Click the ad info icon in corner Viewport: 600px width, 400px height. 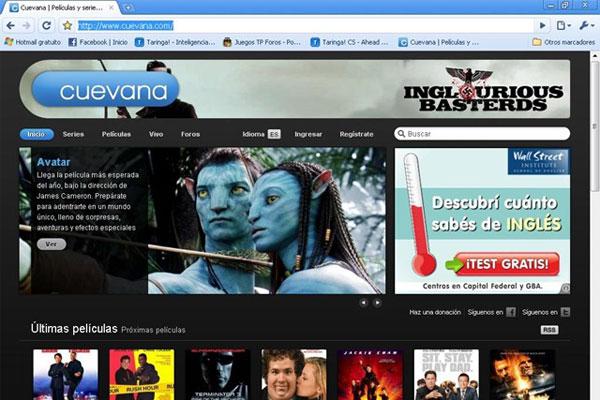566,288
